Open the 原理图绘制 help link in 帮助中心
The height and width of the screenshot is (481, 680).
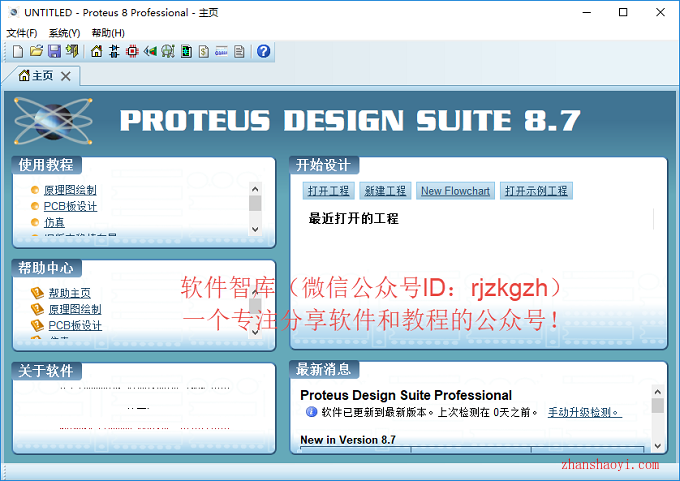point(75,309)
